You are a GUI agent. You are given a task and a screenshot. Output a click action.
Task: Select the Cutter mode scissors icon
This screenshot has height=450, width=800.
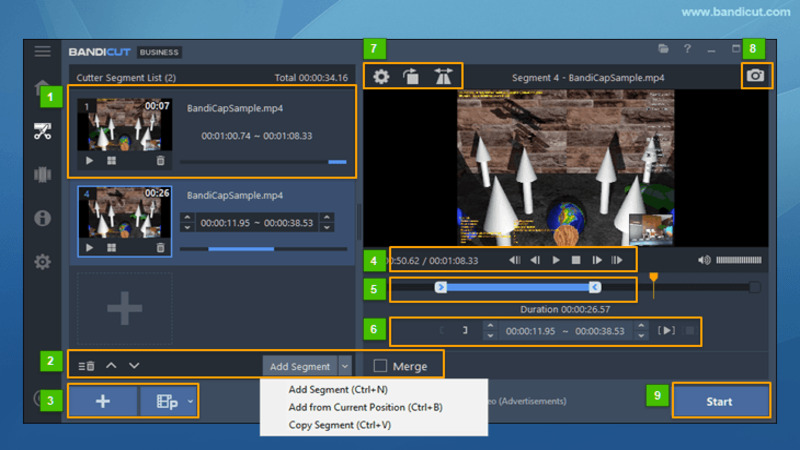click(x=42, y=131)
